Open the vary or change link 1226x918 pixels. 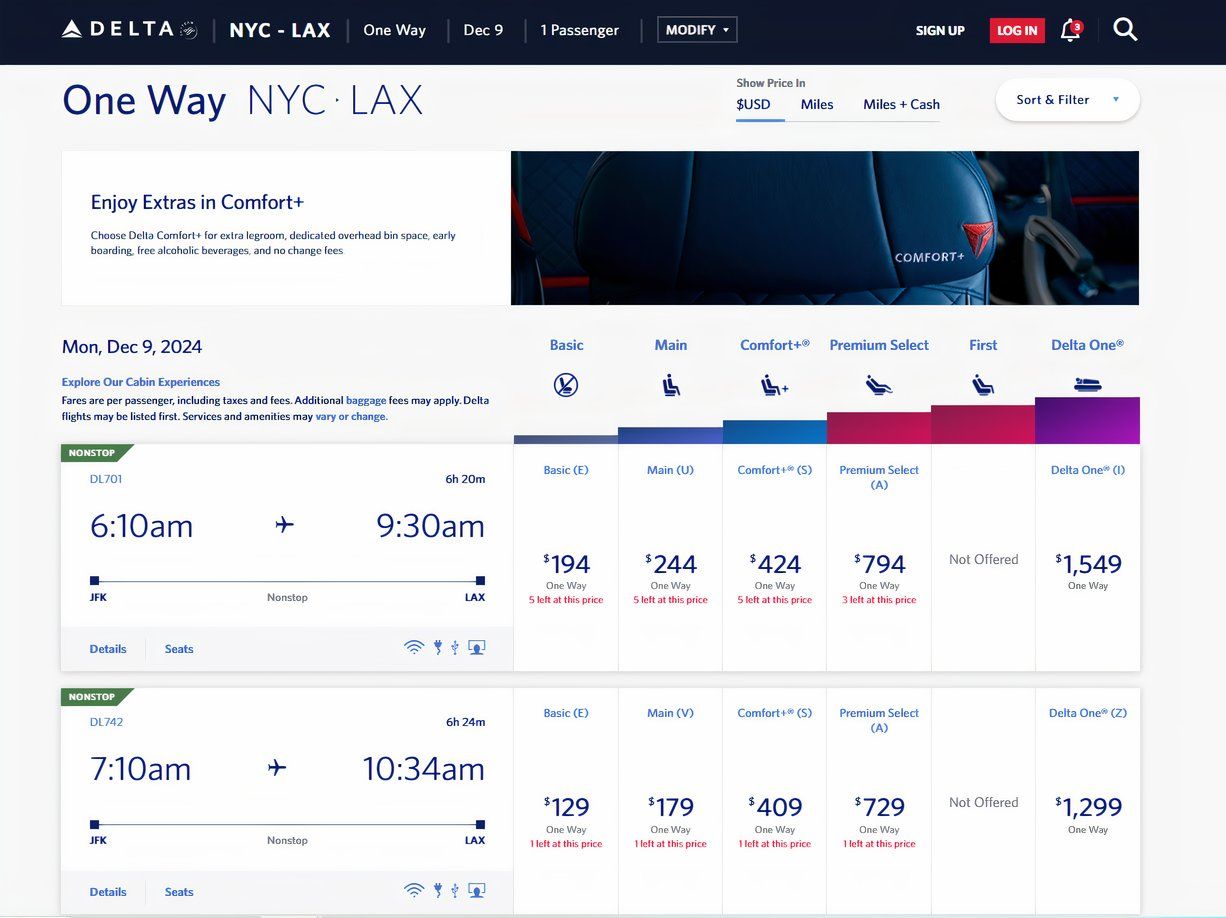coord(351,416)
